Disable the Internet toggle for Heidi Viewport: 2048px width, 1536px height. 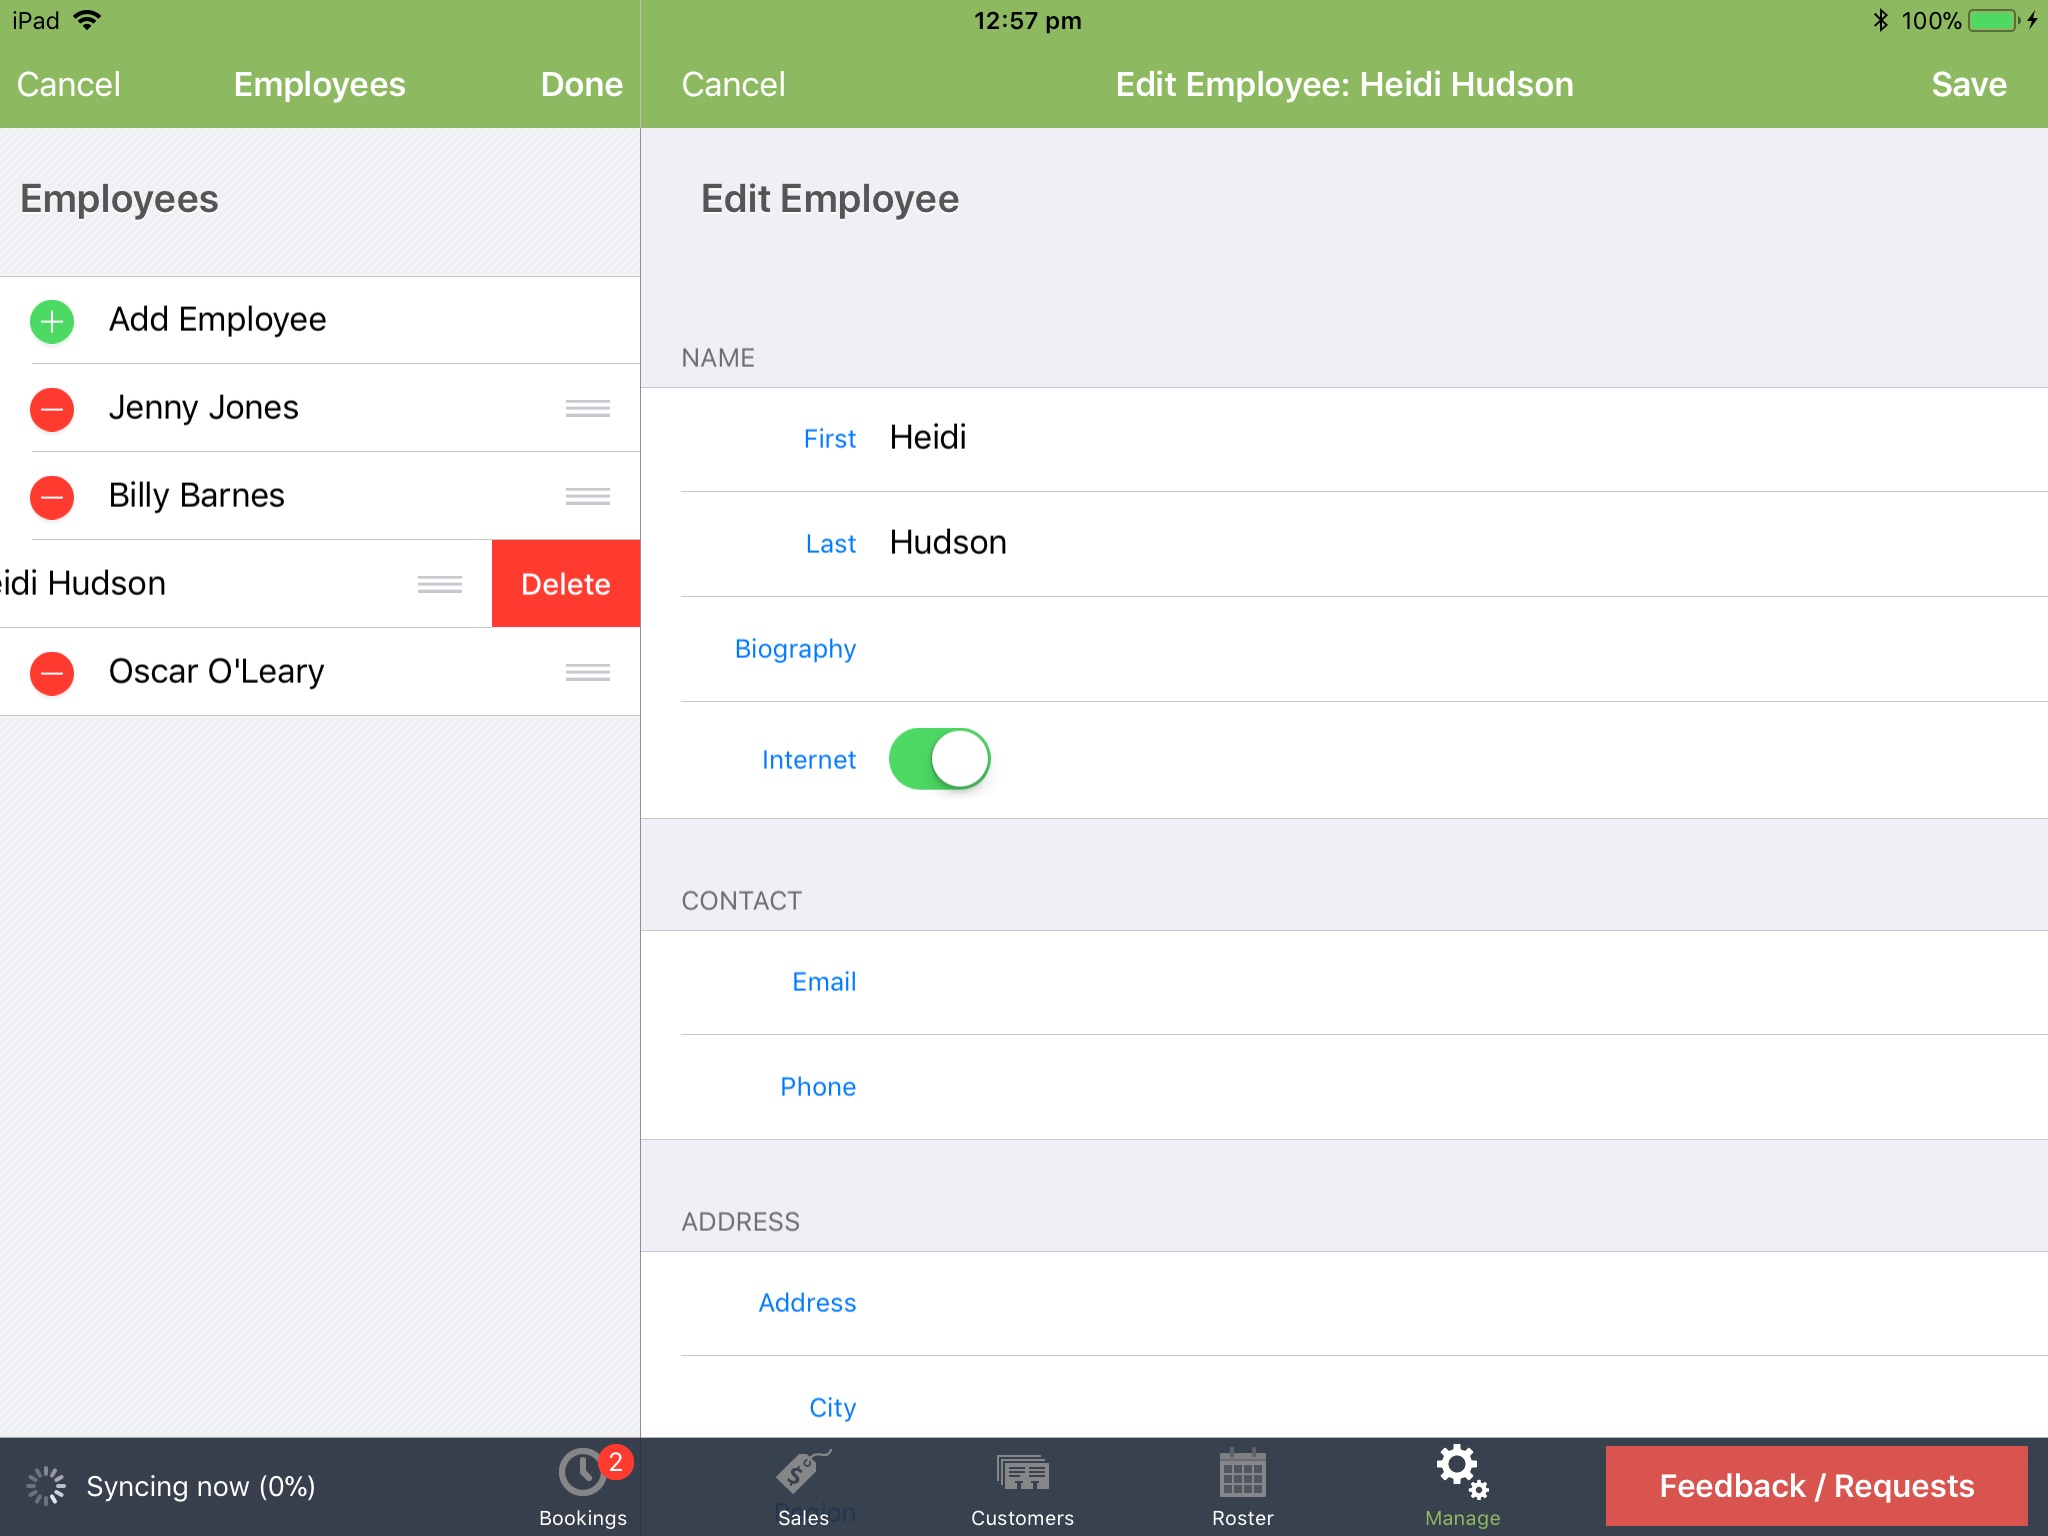point(939,758)
